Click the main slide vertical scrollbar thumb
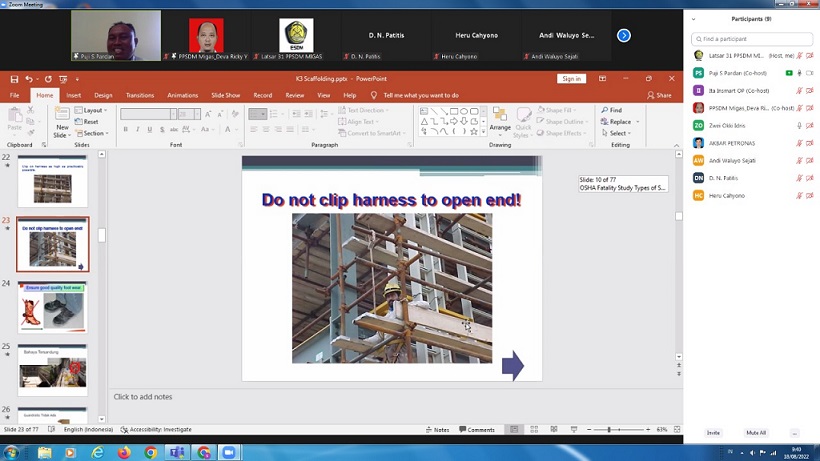Viewport: 820px width, 461px height. 678,216
